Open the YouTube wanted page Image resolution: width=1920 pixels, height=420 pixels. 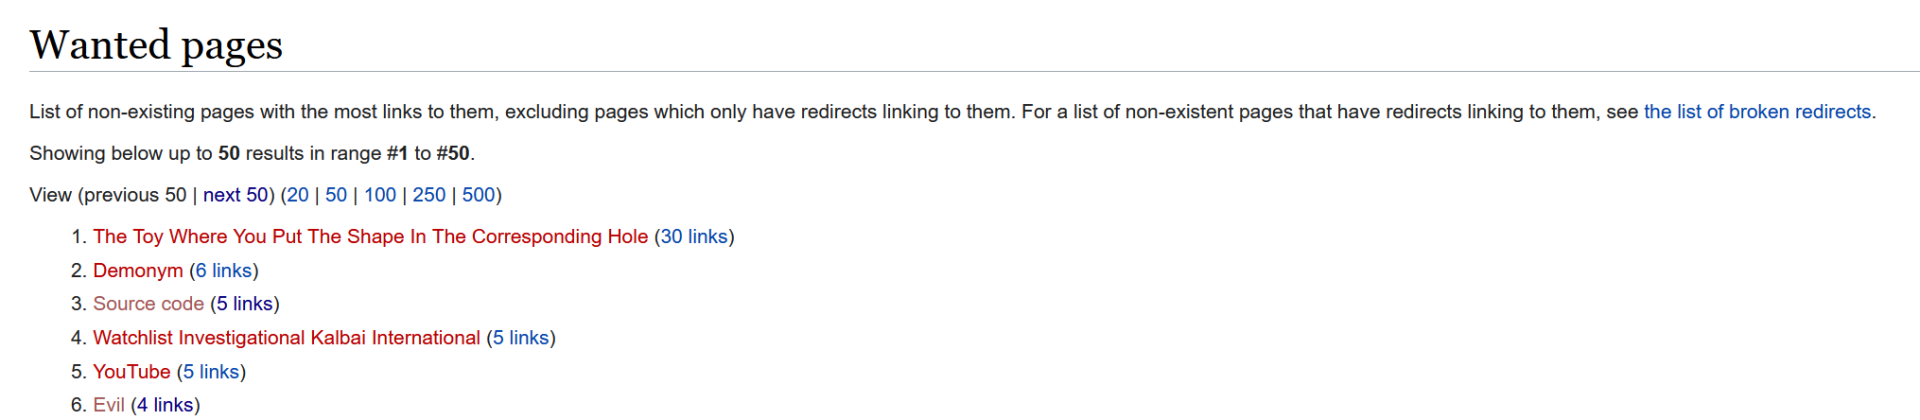coord(132,372)
